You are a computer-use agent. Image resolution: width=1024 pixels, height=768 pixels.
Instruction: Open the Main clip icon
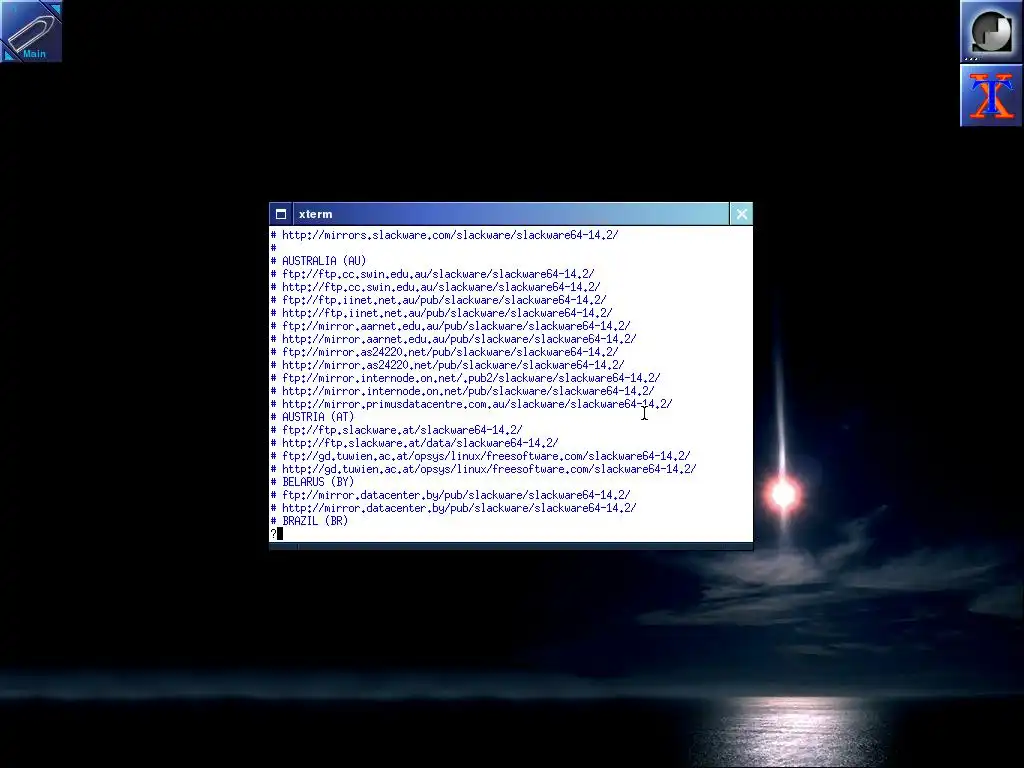(31, 31)
